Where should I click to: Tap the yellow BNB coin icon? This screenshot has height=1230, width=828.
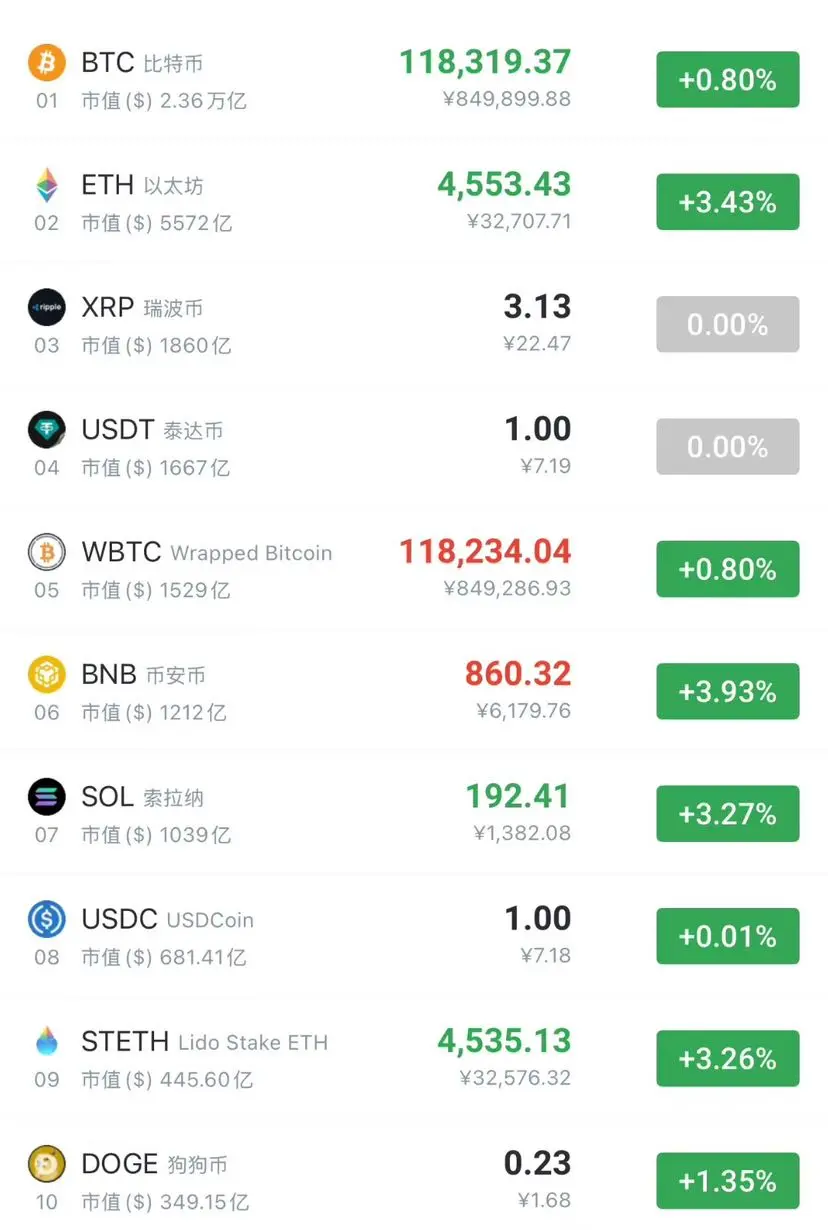click(x=47, y=675)
